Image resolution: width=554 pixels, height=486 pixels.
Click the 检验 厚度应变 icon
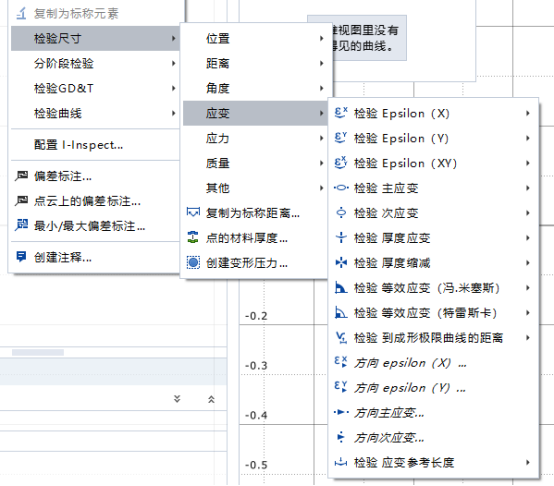341,238
